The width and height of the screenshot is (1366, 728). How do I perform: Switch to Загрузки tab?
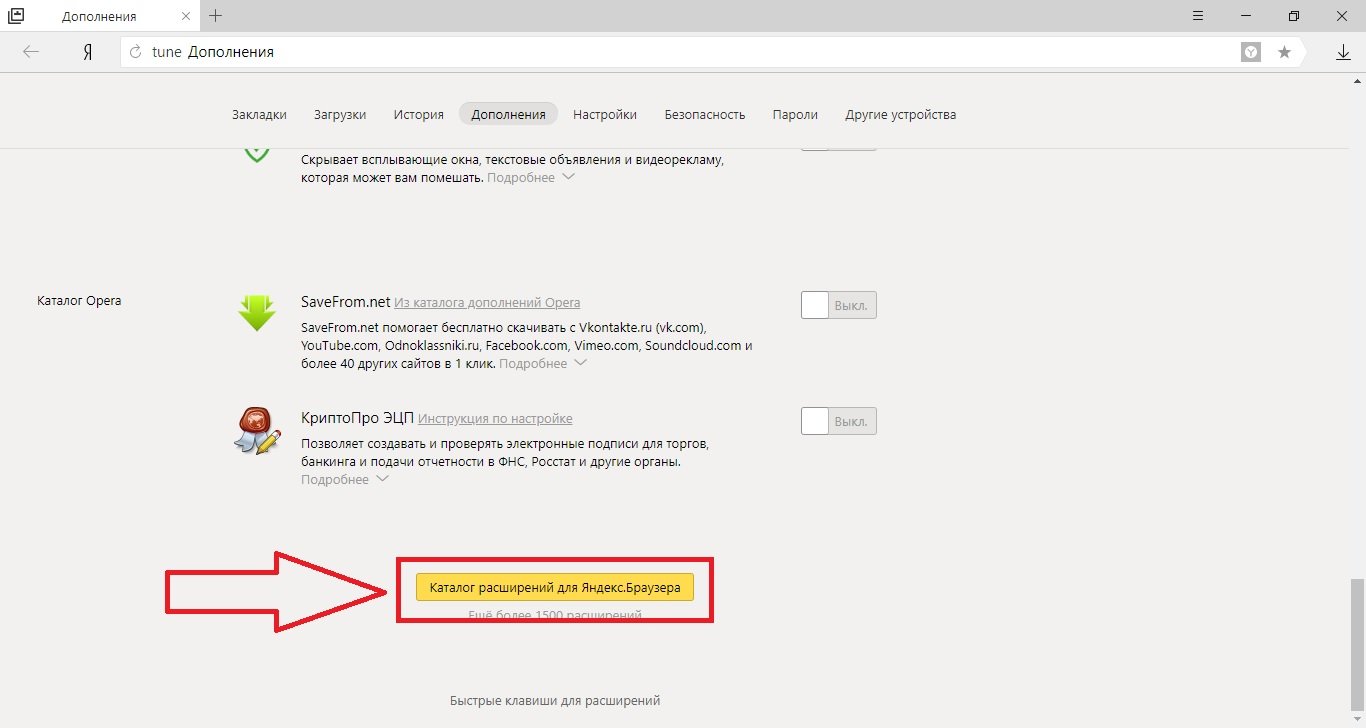[340, 114]
